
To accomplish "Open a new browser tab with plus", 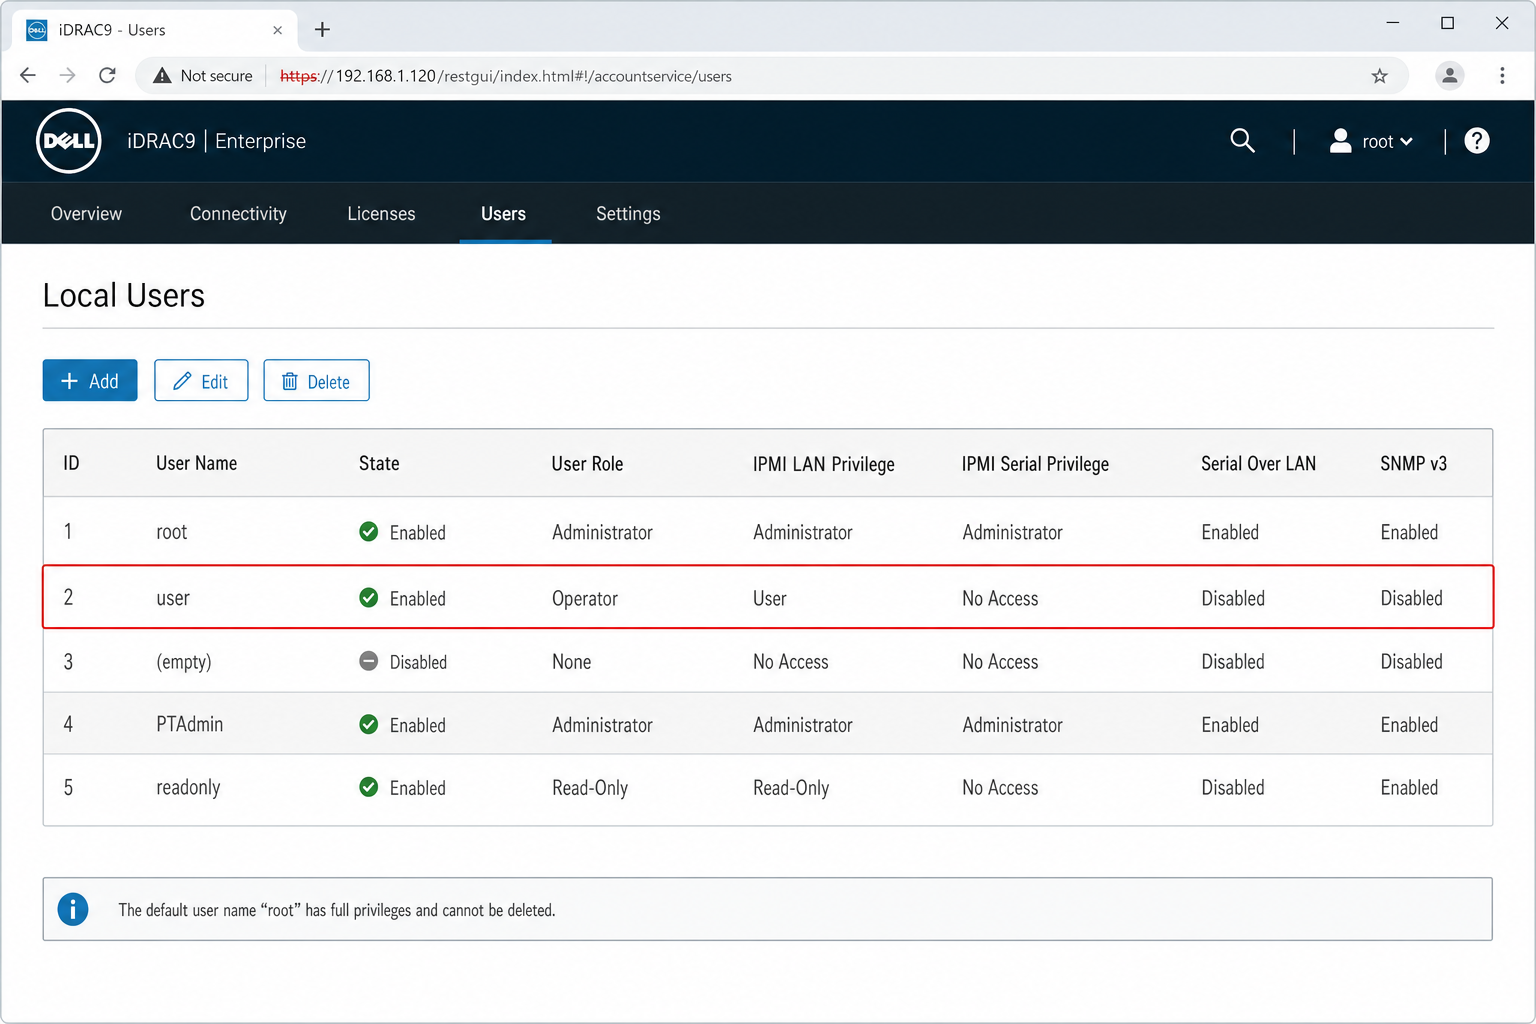I will (322, 30).
